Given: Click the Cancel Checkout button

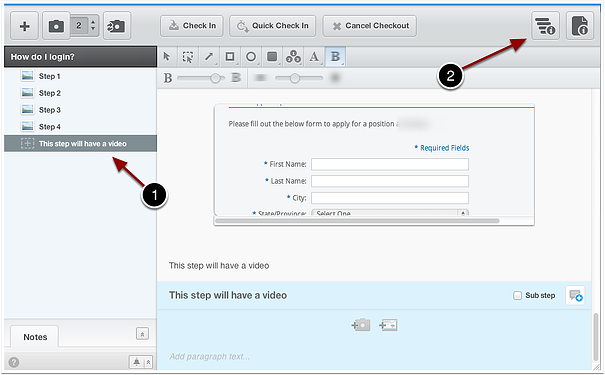Looking at the screenshot, I should coord(370,26).
